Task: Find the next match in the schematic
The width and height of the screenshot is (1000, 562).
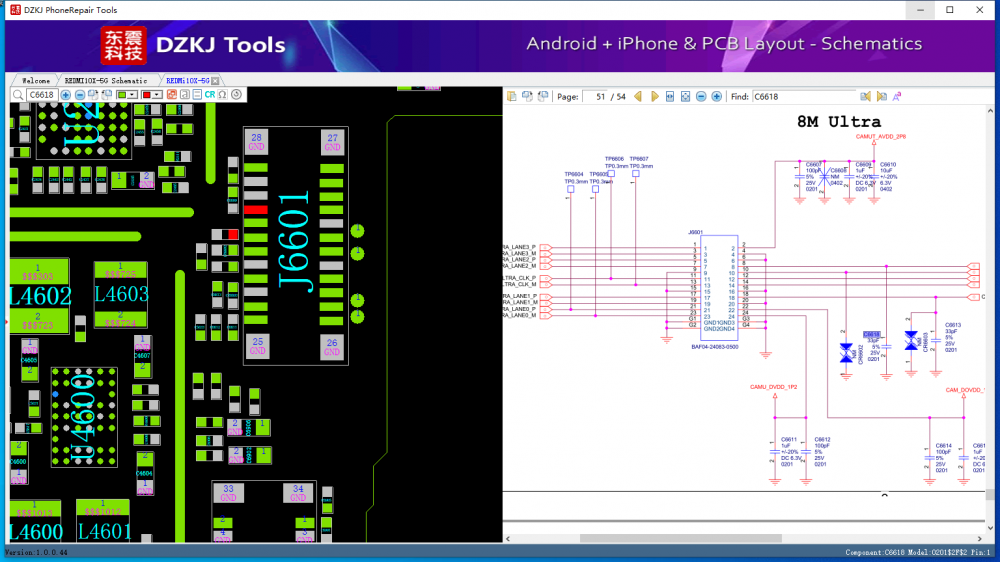Action: coord(882,97)
